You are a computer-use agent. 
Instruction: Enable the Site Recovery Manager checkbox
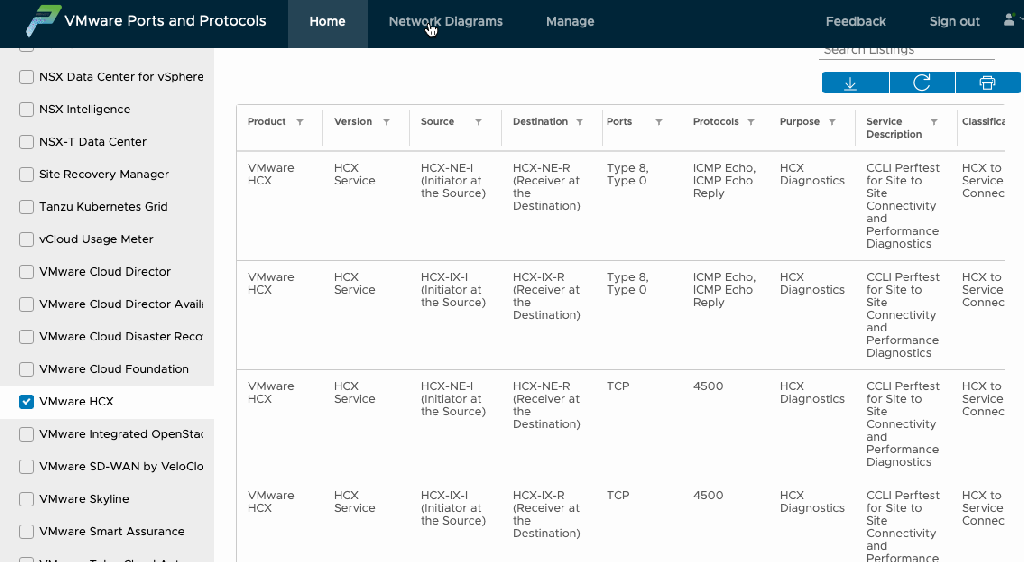pos(27,175)
